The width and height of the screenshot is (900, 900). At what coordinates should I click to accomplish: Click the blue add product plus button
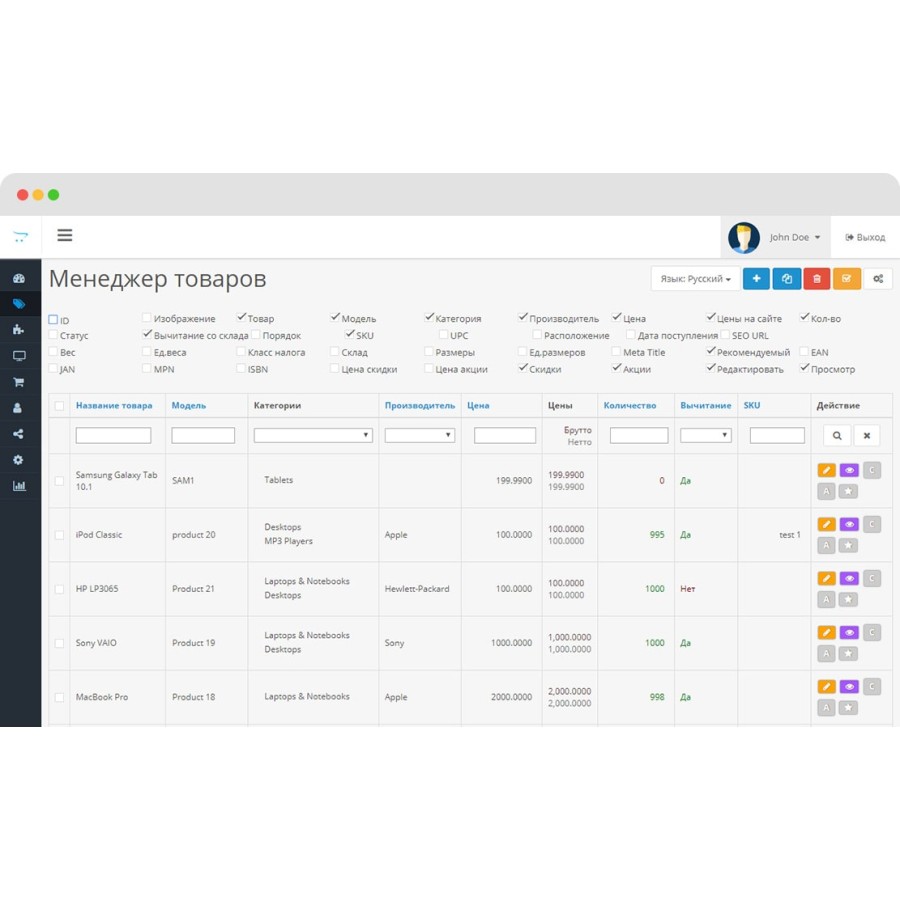point(756,278)
